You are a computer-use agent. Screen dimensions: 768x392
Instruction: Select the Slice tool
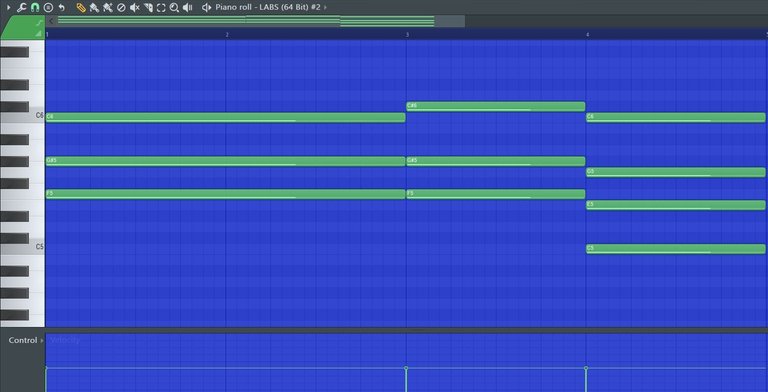[148, 7]
